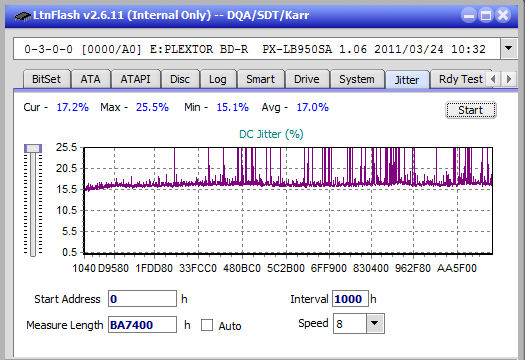The width and height of the screenshot is (525, 360).
Task: Open the Disc tab
Action: click(x=180, y=79)
